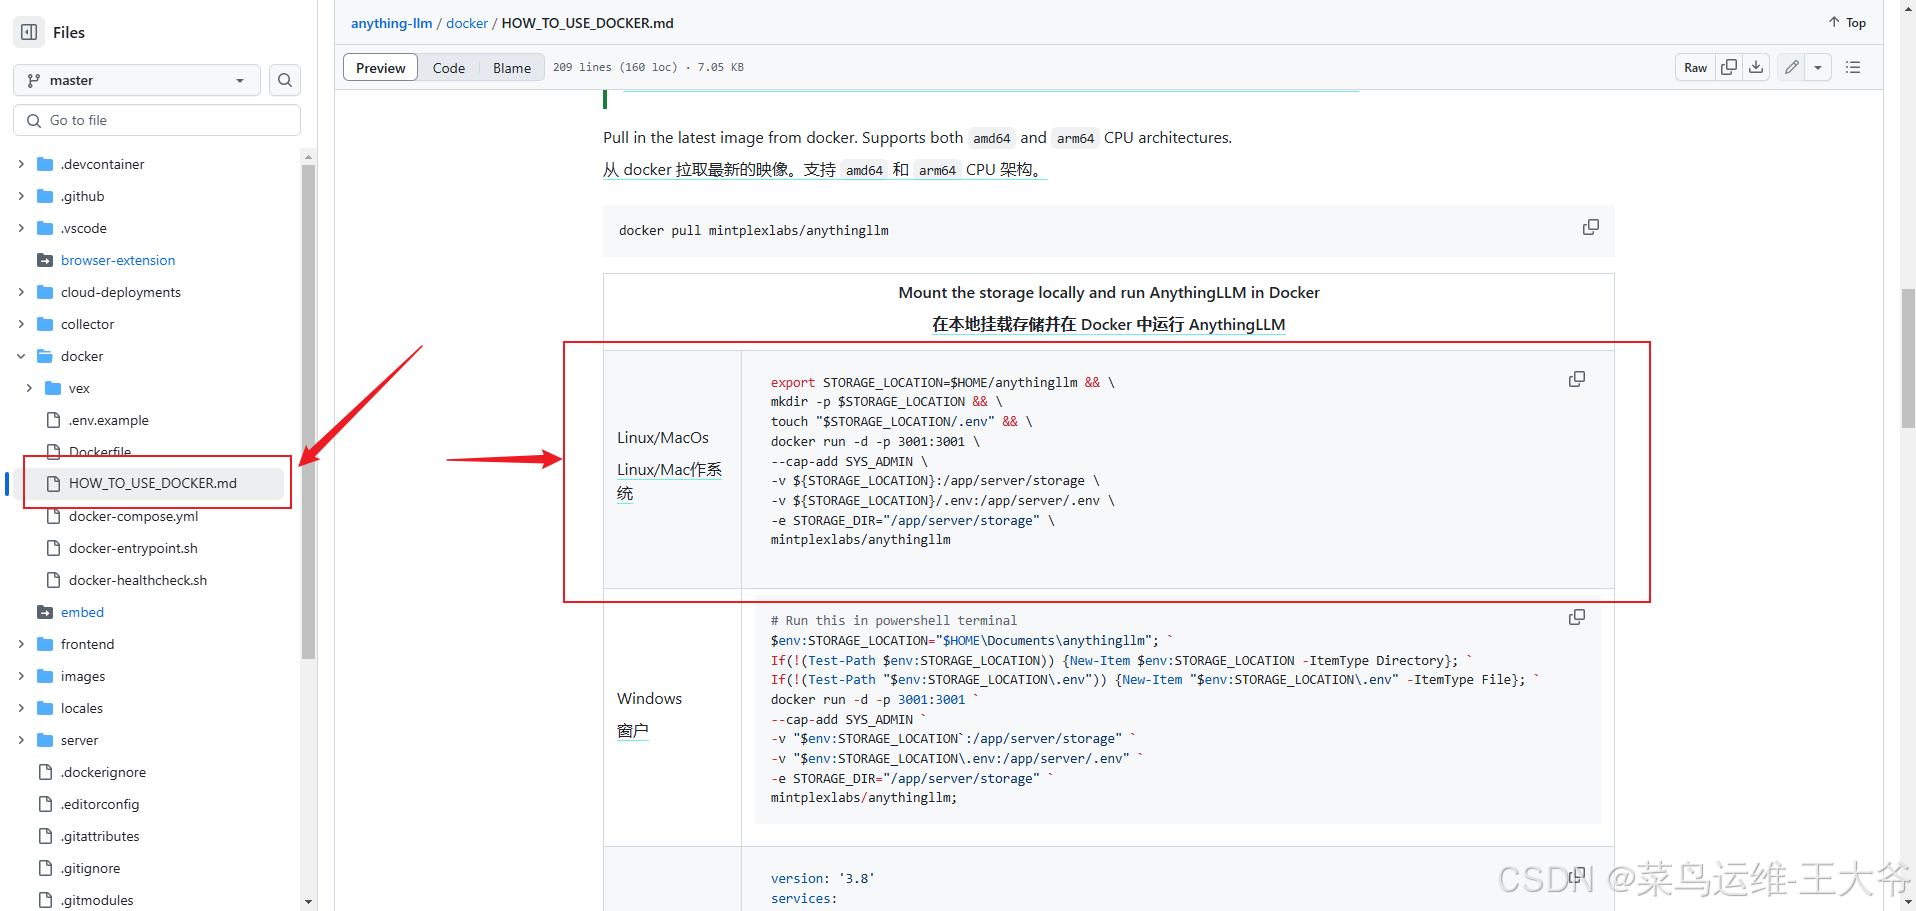The image size is (1916, 911).
Task: Open the document outline list icon
Action: point(1853,67)
